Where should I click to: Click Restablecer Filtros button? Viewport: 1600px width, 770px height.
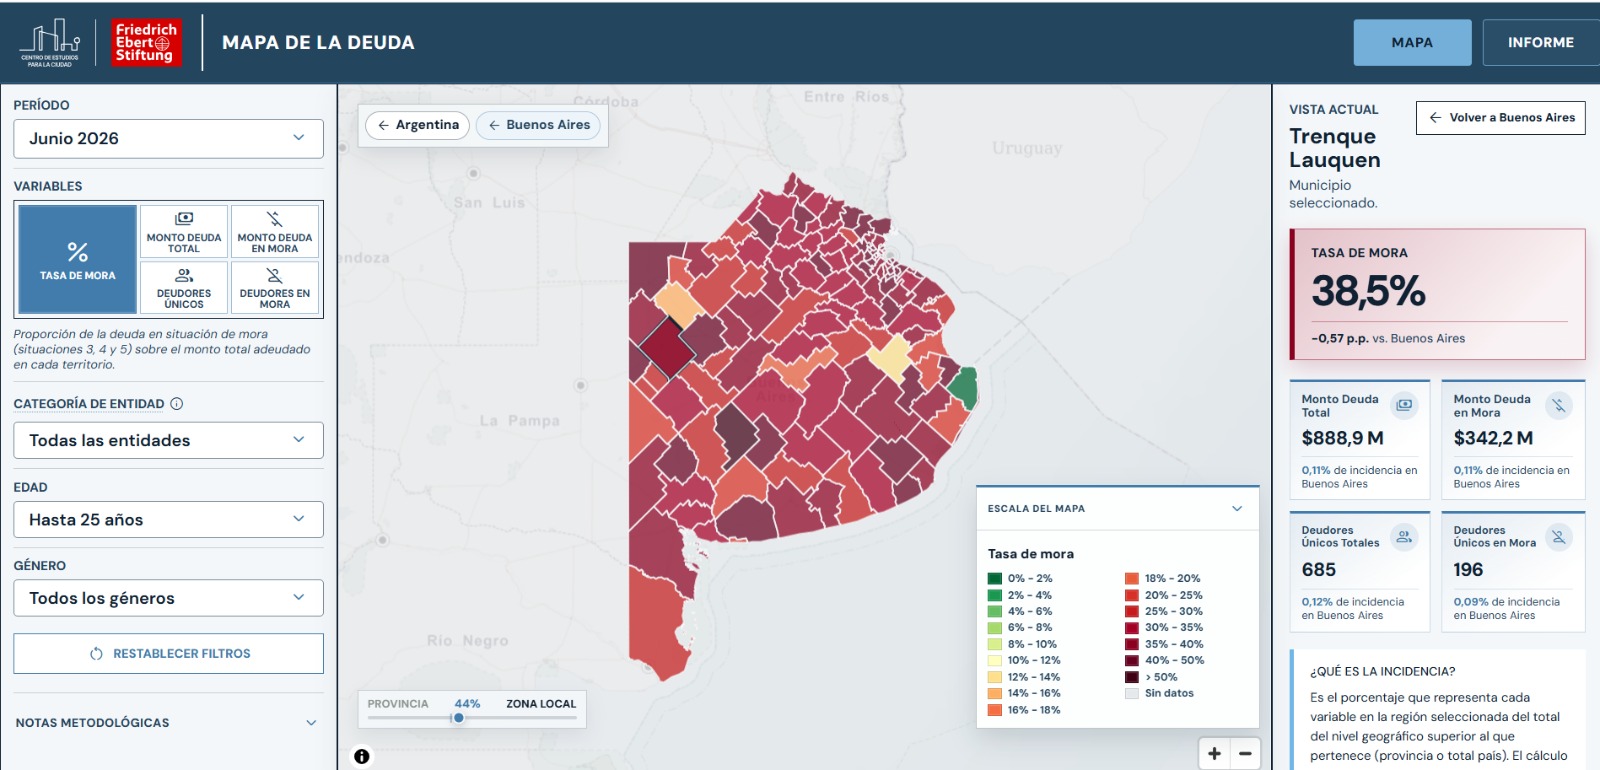pyautogui.click(x=168, y=654)
